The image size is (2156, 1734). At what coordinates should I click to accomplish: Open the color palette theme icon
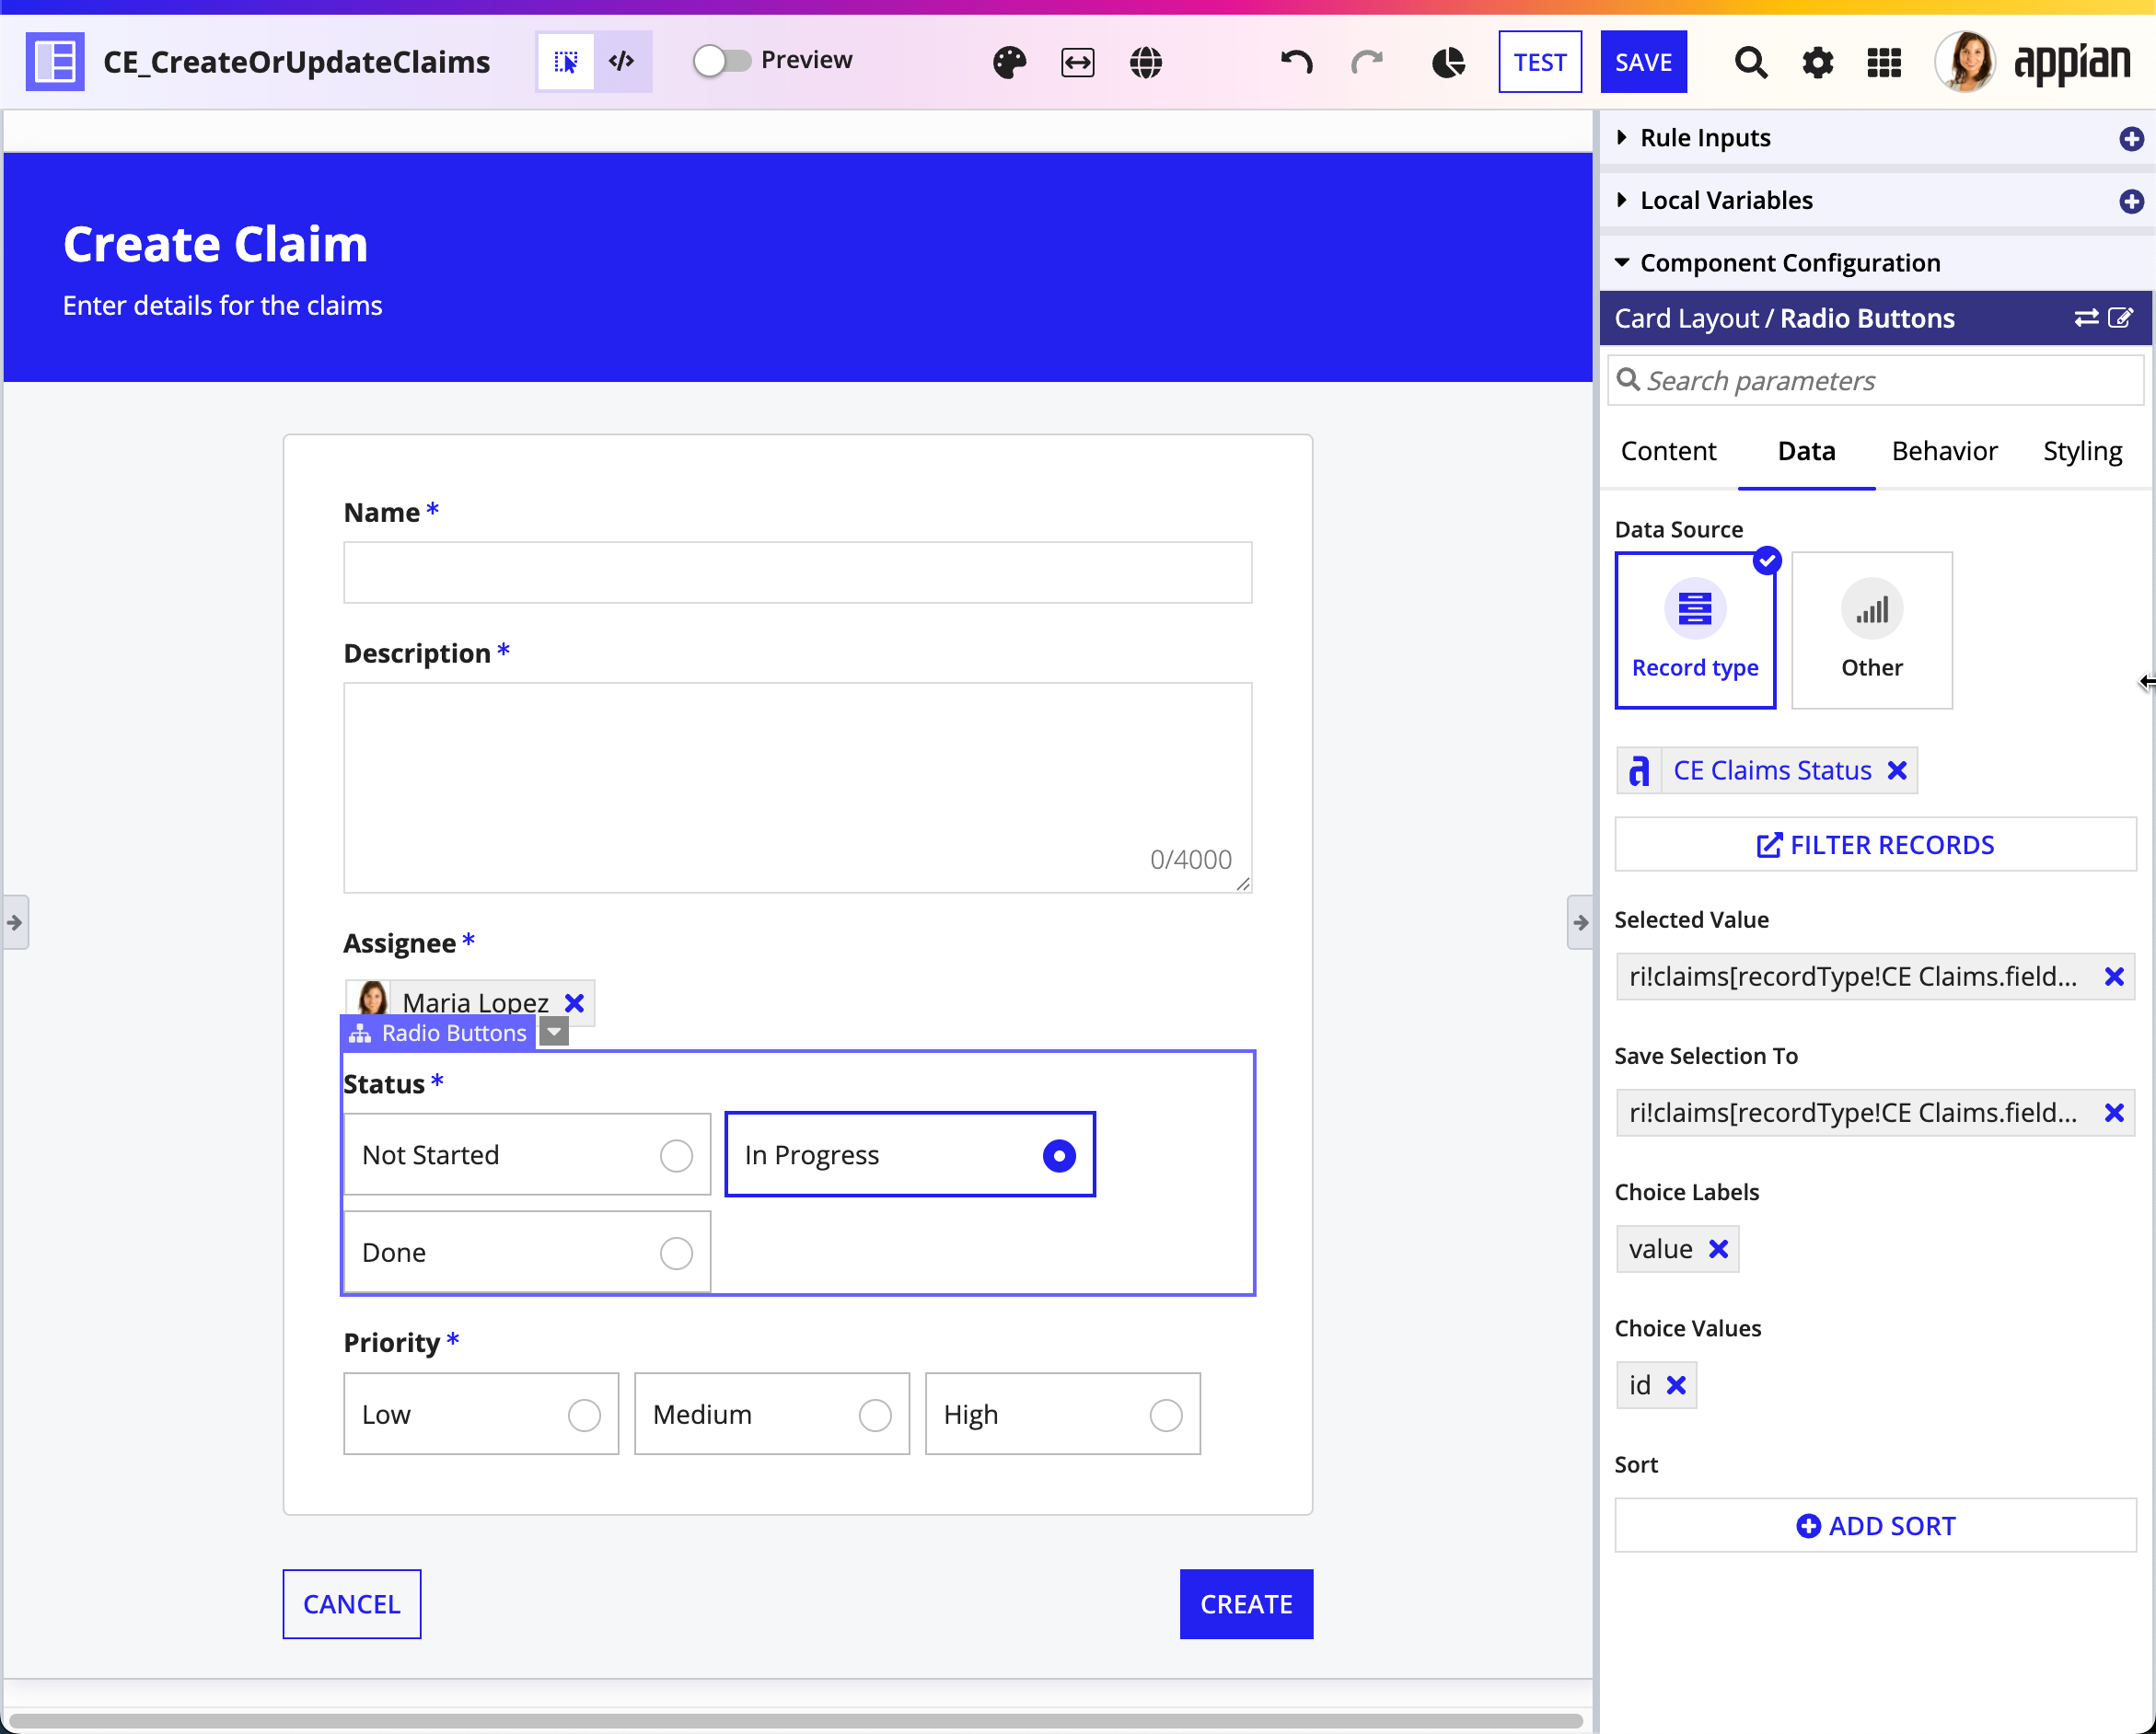pos(1009,62)
